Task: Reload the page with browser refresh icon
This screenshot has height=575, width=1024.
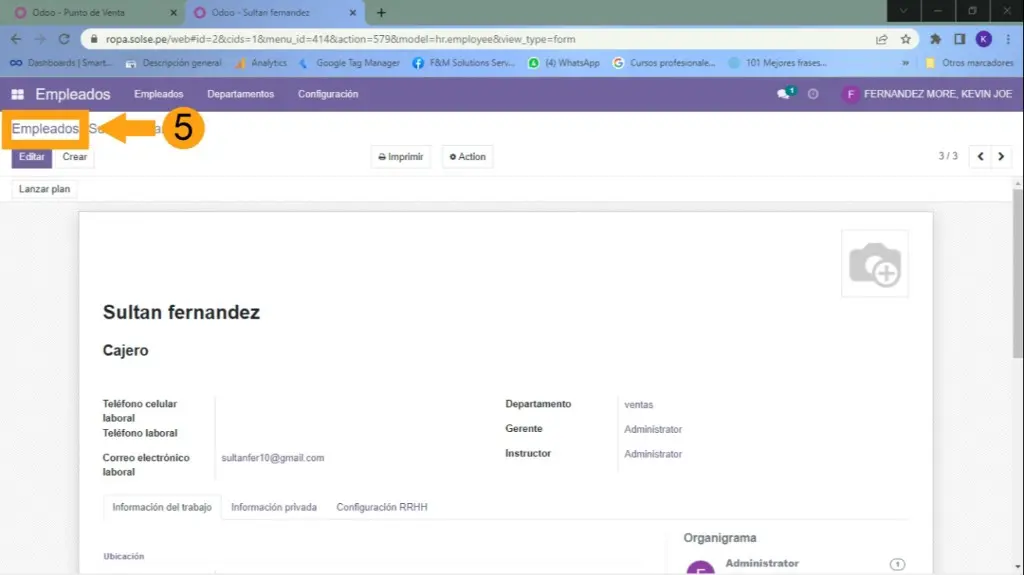Action: tap(64, 39)
